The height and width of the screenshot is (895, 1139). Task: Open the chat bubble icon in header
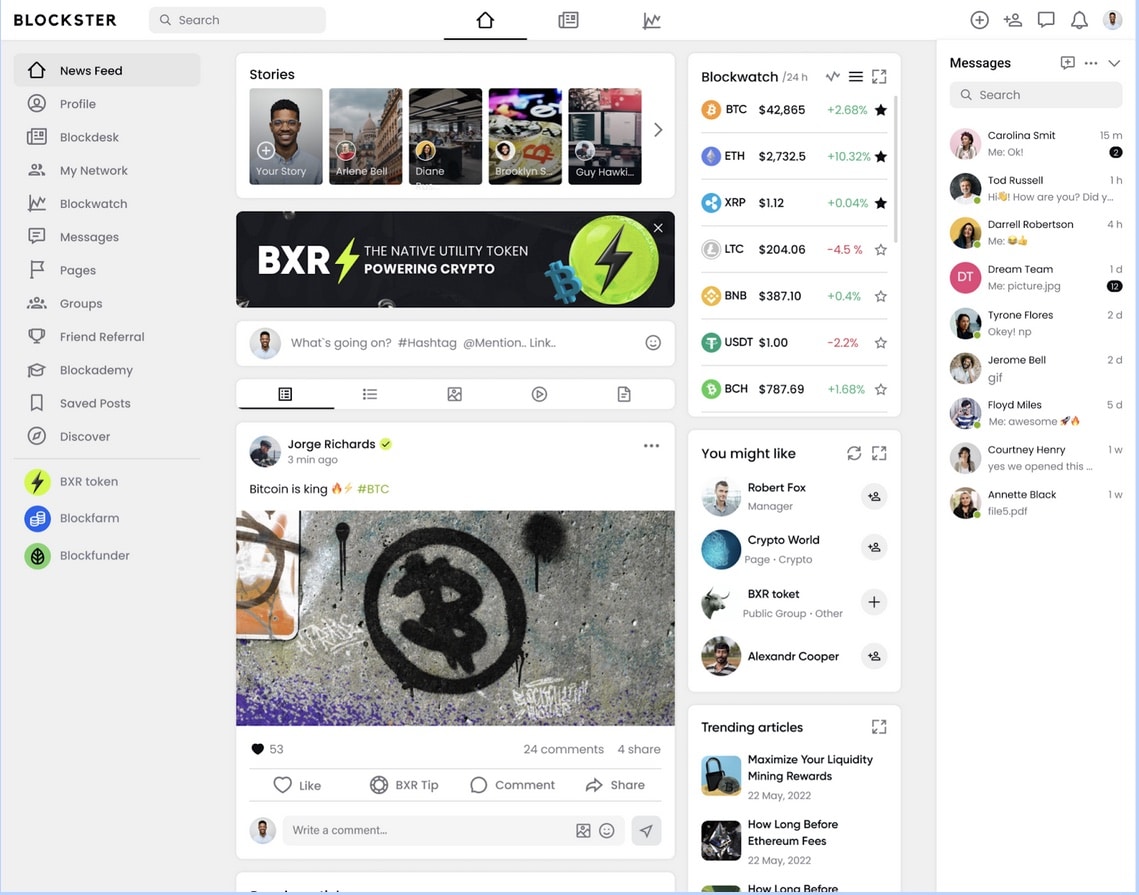click(x=1046, y=20)
